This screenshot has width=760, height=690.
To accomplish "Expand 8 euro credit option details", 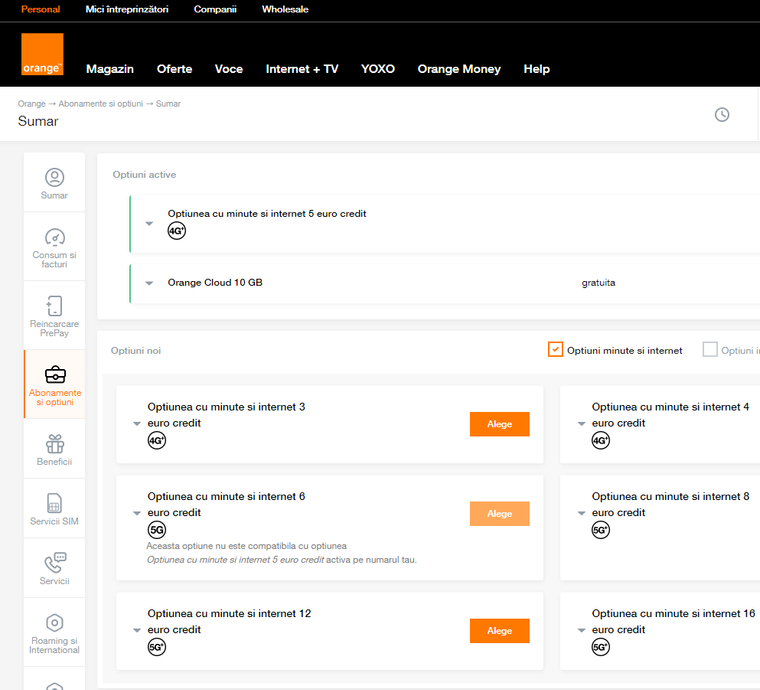I will tap(582, 513).
